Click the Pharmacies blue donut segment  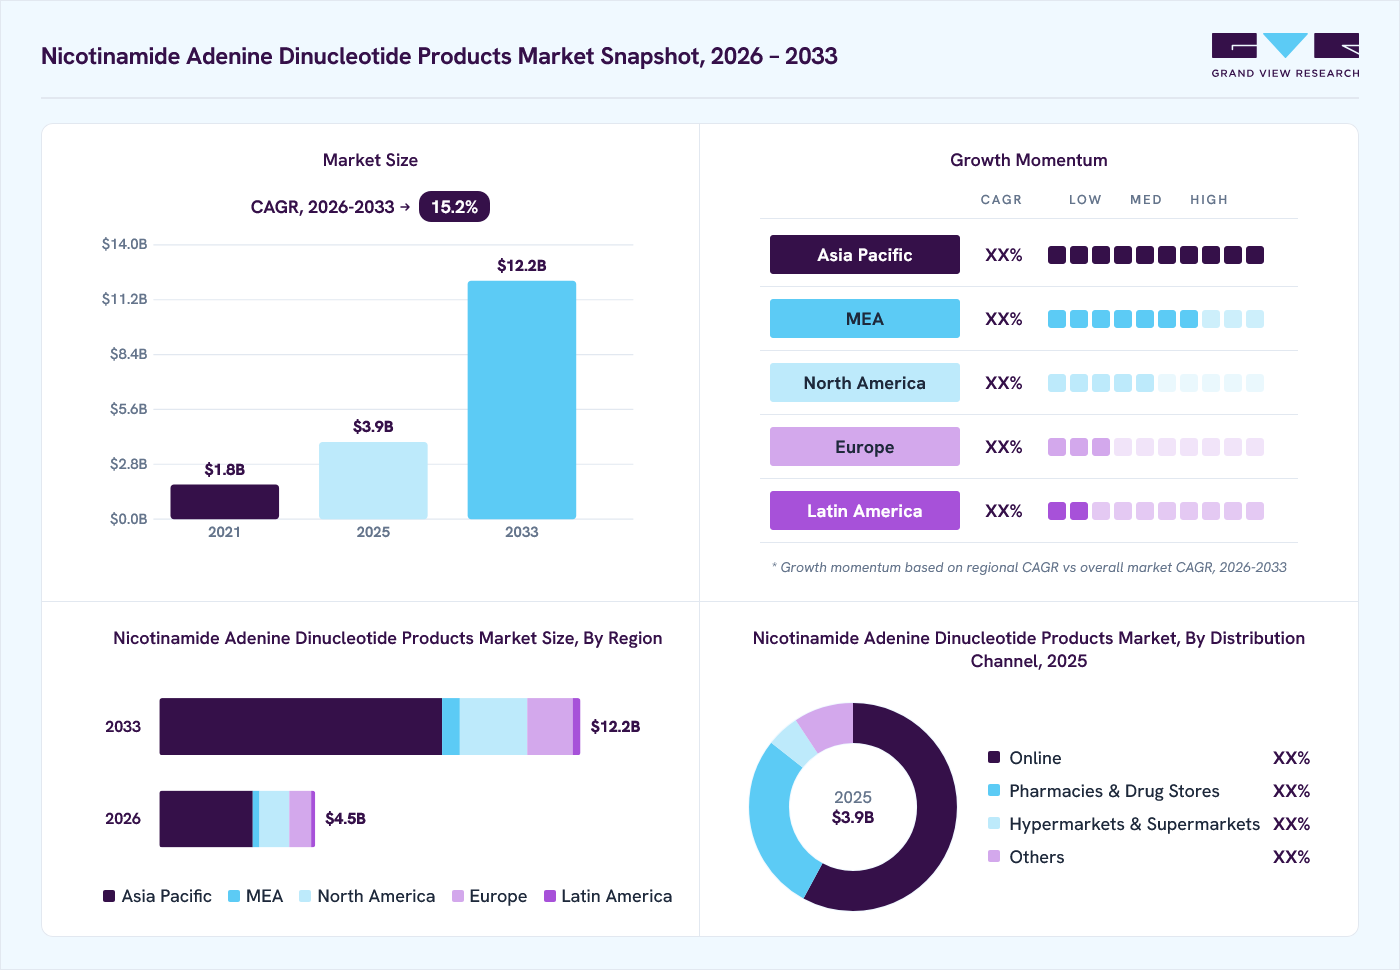772,825
